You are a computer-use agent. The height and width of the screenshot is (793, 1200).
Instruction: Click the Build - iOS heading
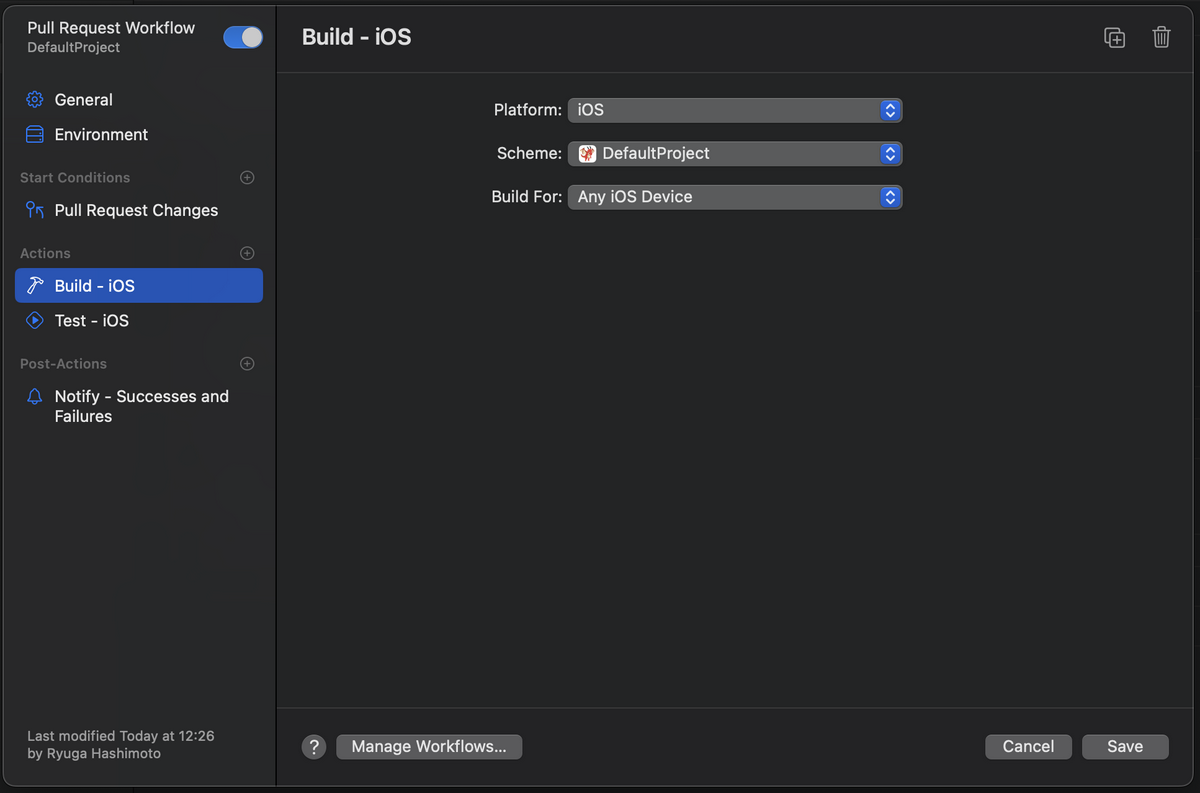pos(357,37)
